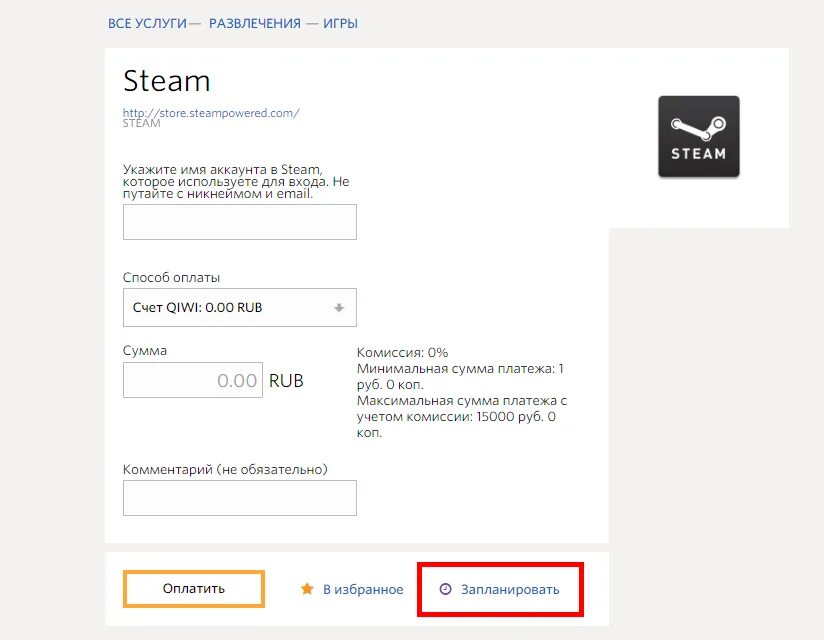Click the Steam page title heading

point(167,81)
